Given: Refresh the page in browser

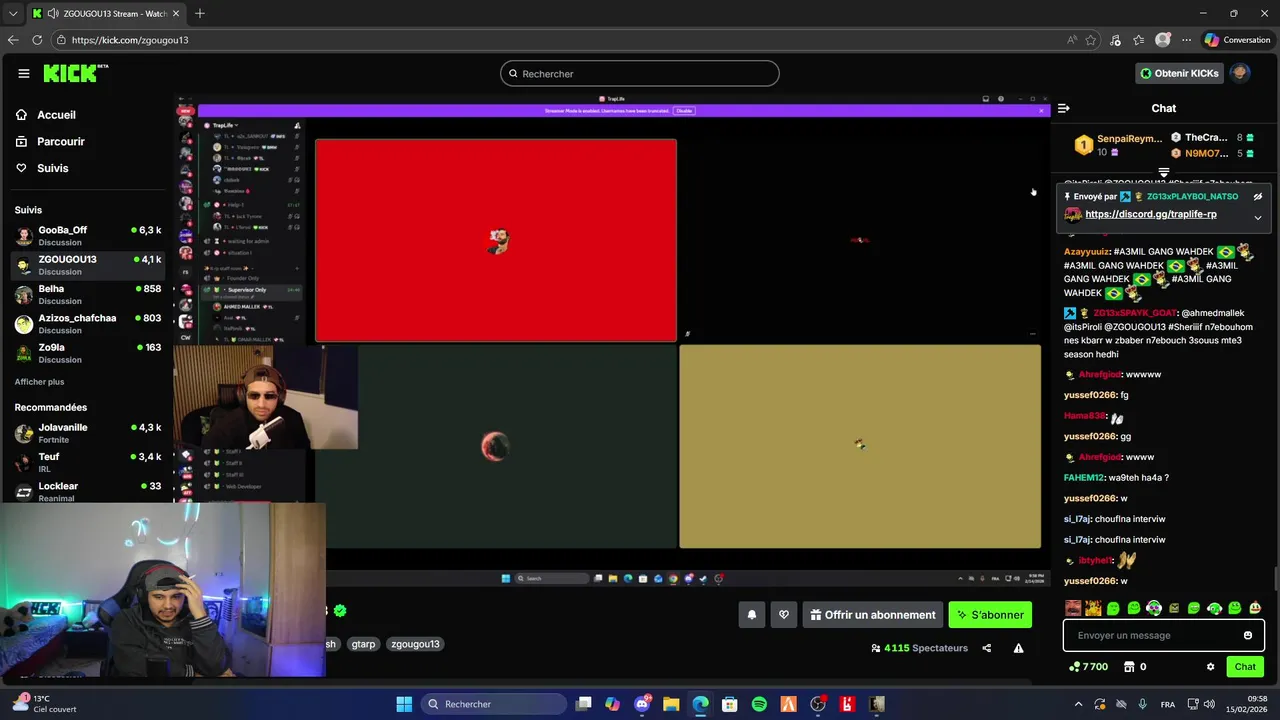Looking at the screenshot, I should pyautogui.click(x=37, y=40).
